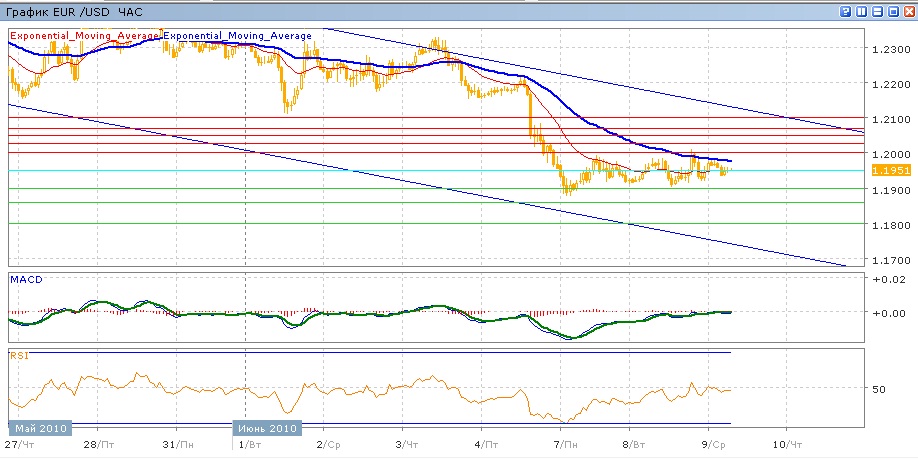Click the RSI scale value 50

coord(880,389)
